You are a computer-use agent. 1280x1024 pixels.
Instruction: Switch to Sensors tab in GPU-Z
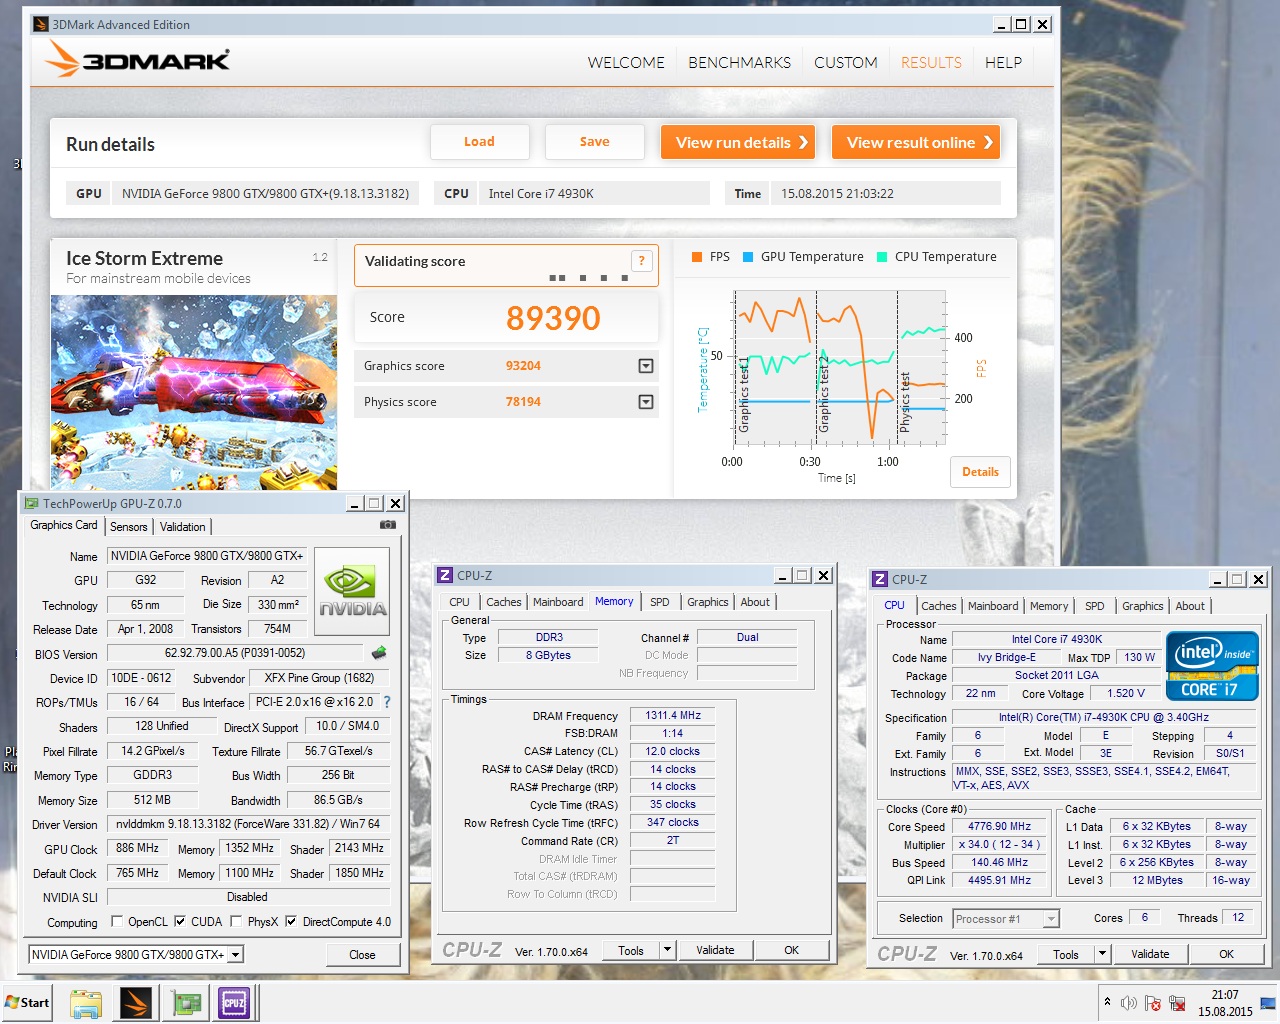[129, 527]
